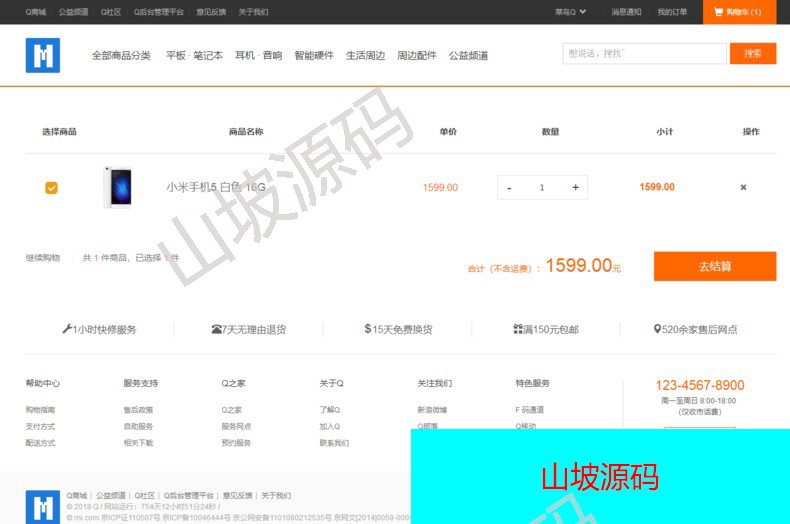Click Q社区 in the footer links
Image resolution: width=790 pixels, height=524 pixels.
click(x=145, y=496)
